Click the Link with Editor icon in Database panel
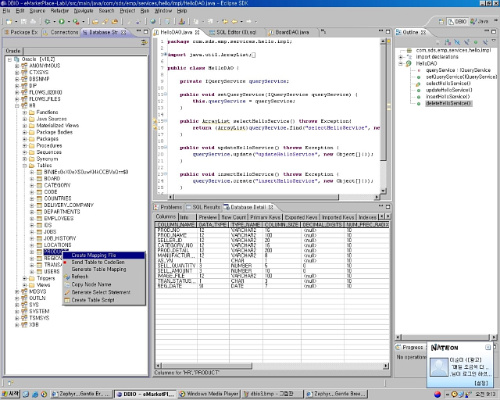 point(144,42)
